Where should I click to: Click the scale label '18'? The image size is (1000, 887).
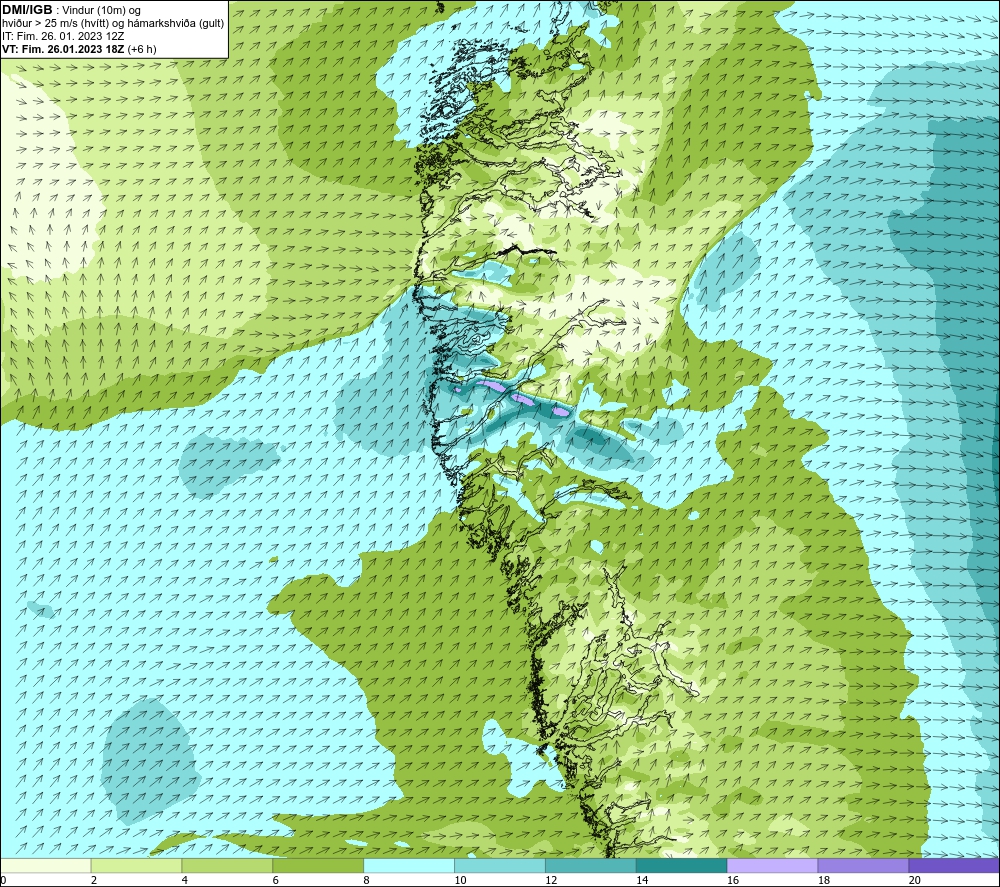(824, 880)
